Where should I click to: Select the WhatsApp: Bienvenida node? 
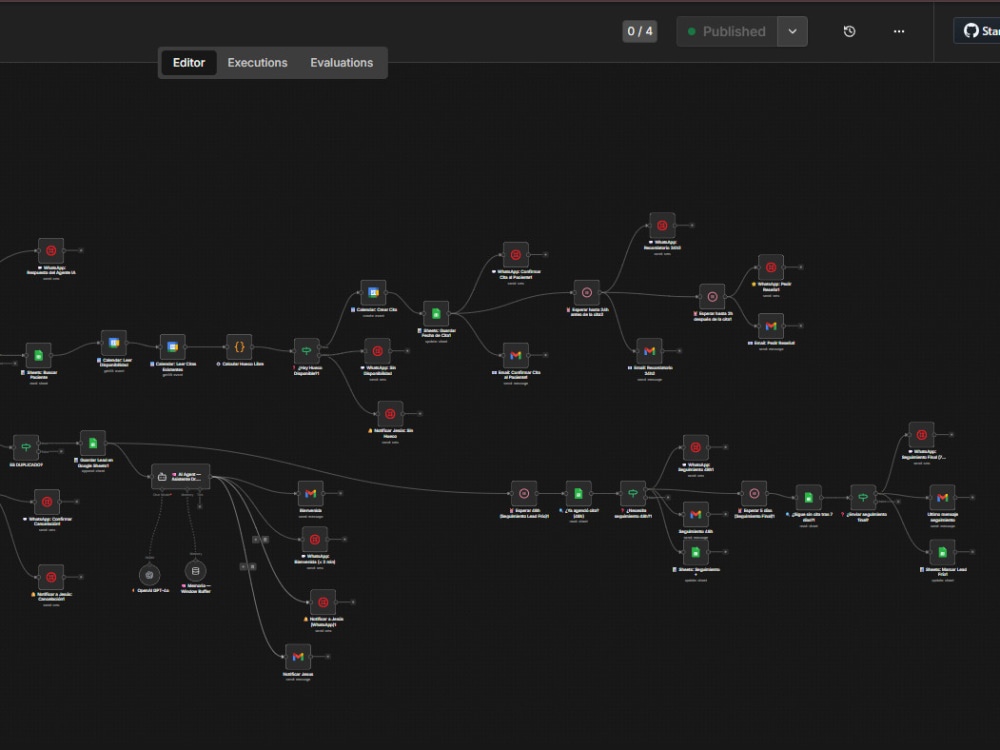point(315,540)
